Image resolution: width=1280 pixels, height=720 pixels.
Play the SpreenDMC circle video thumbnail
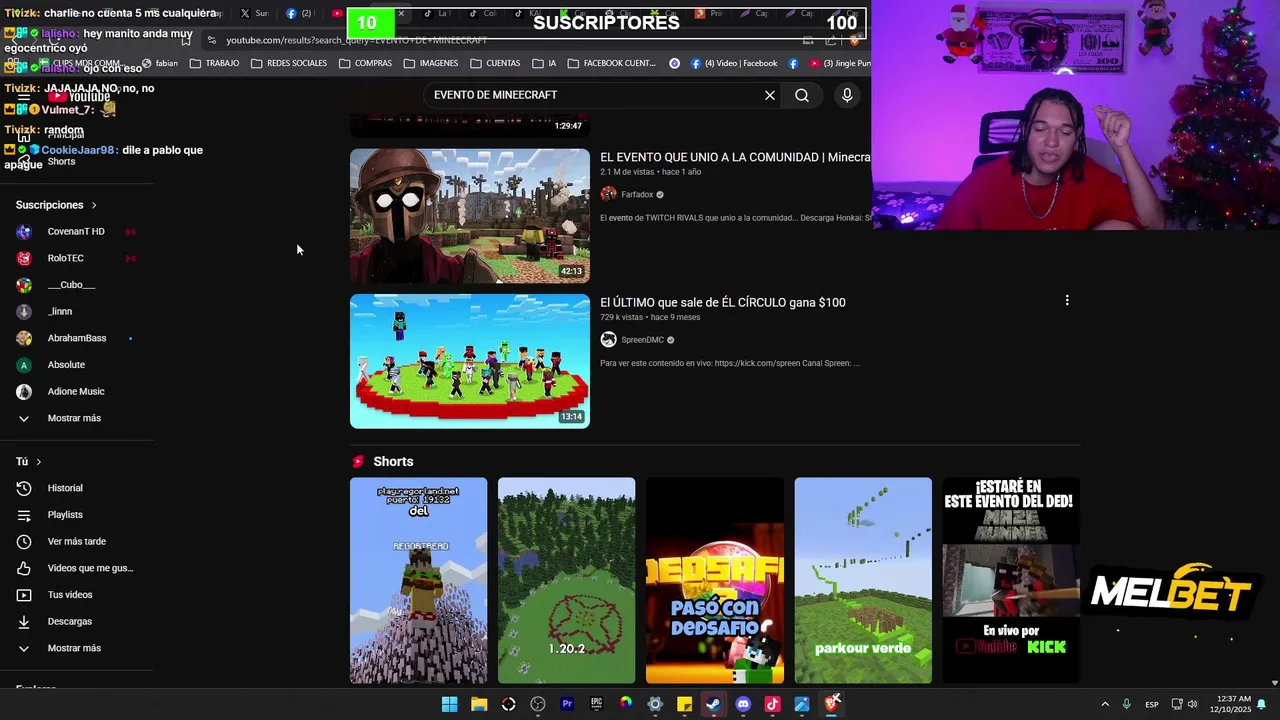coord(470,361)
